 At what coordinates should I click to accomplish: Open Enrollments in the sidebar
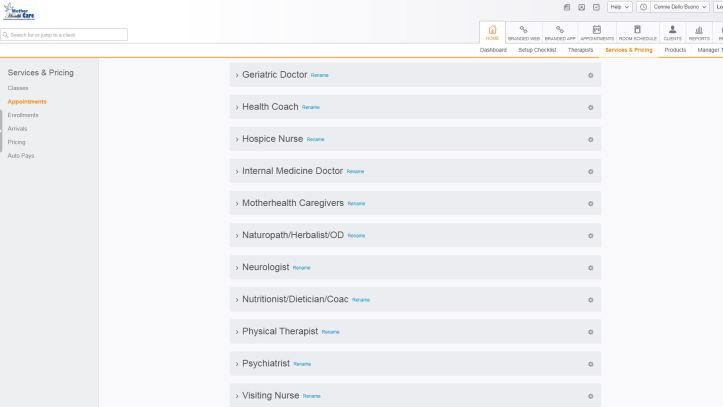click(23, 115)
